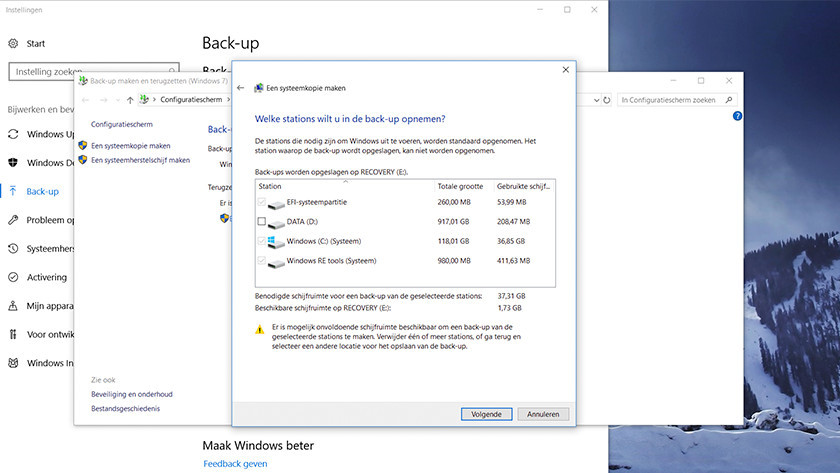Check the DATA (D:) drive checkbox
840x473 pixels.
pos(262,222)
